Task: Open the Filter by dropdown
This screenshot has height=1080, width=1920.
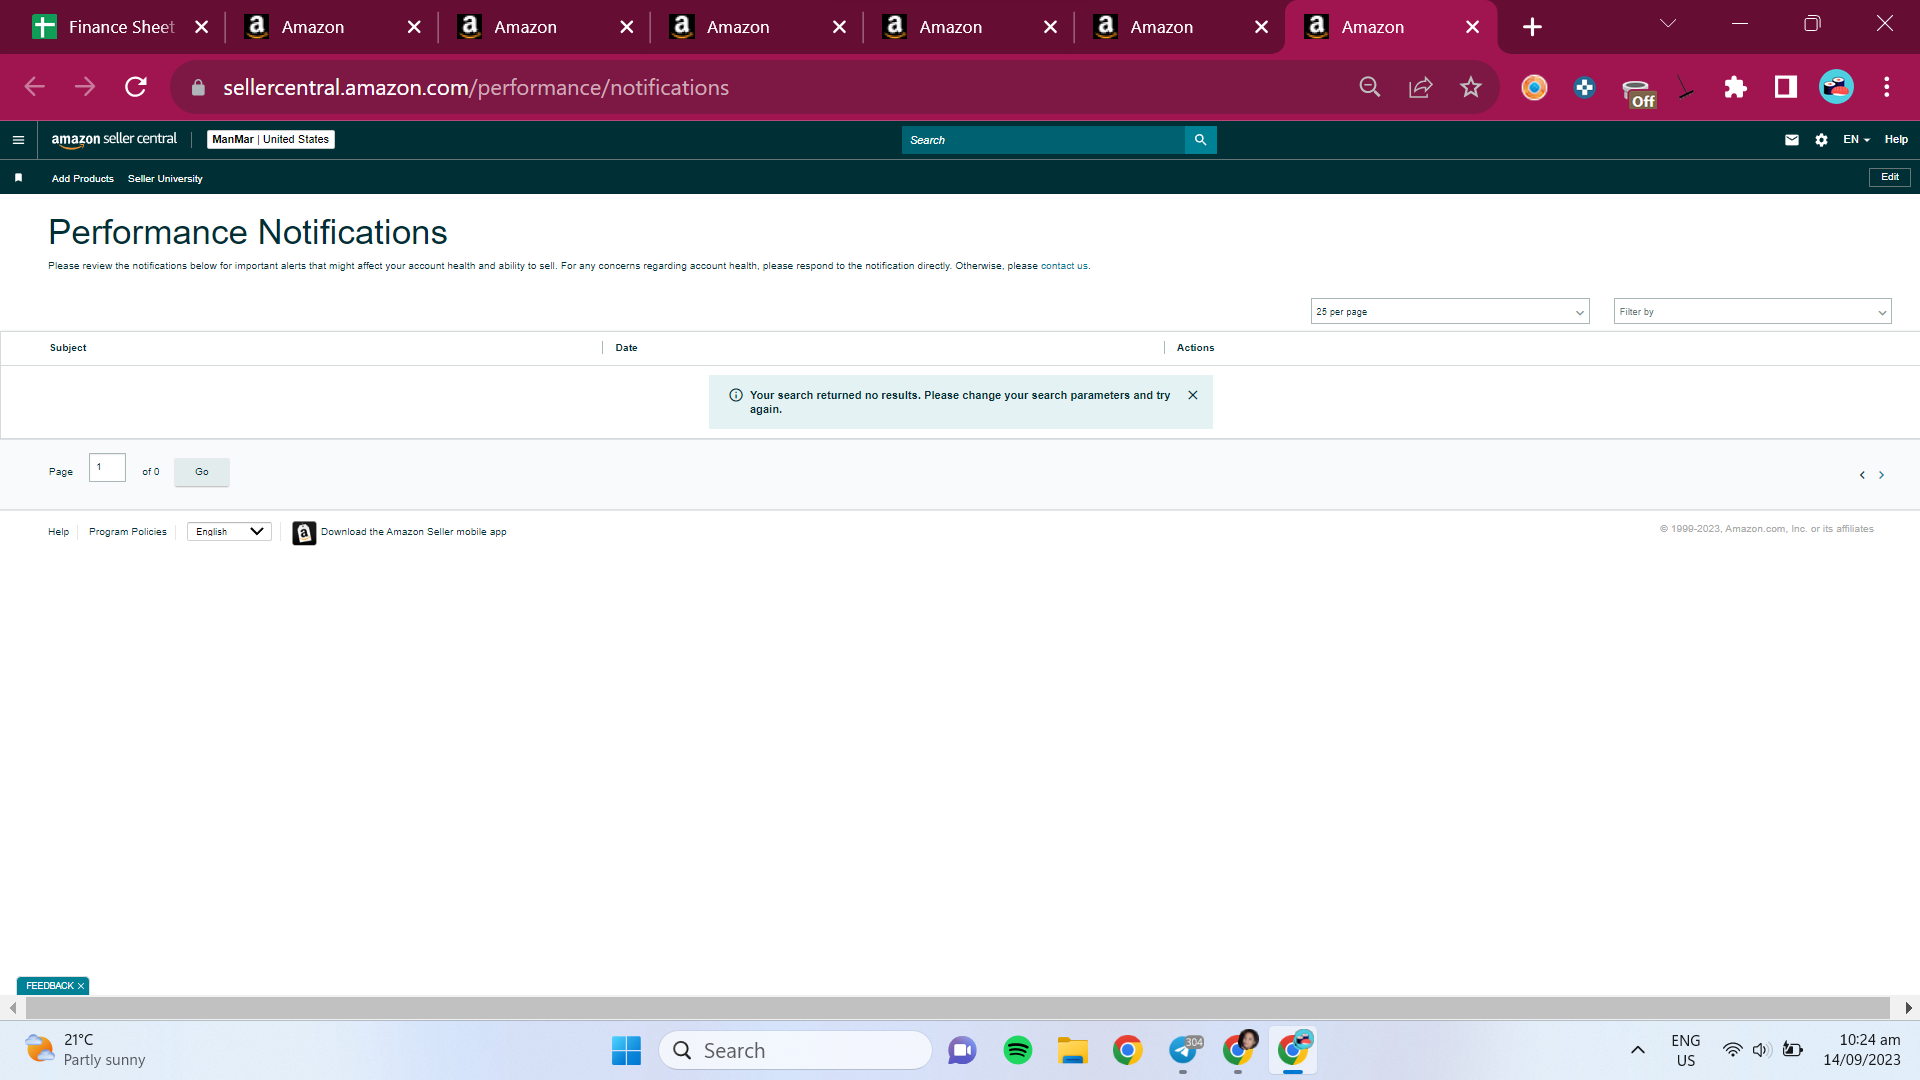Action: point(1752,312)
